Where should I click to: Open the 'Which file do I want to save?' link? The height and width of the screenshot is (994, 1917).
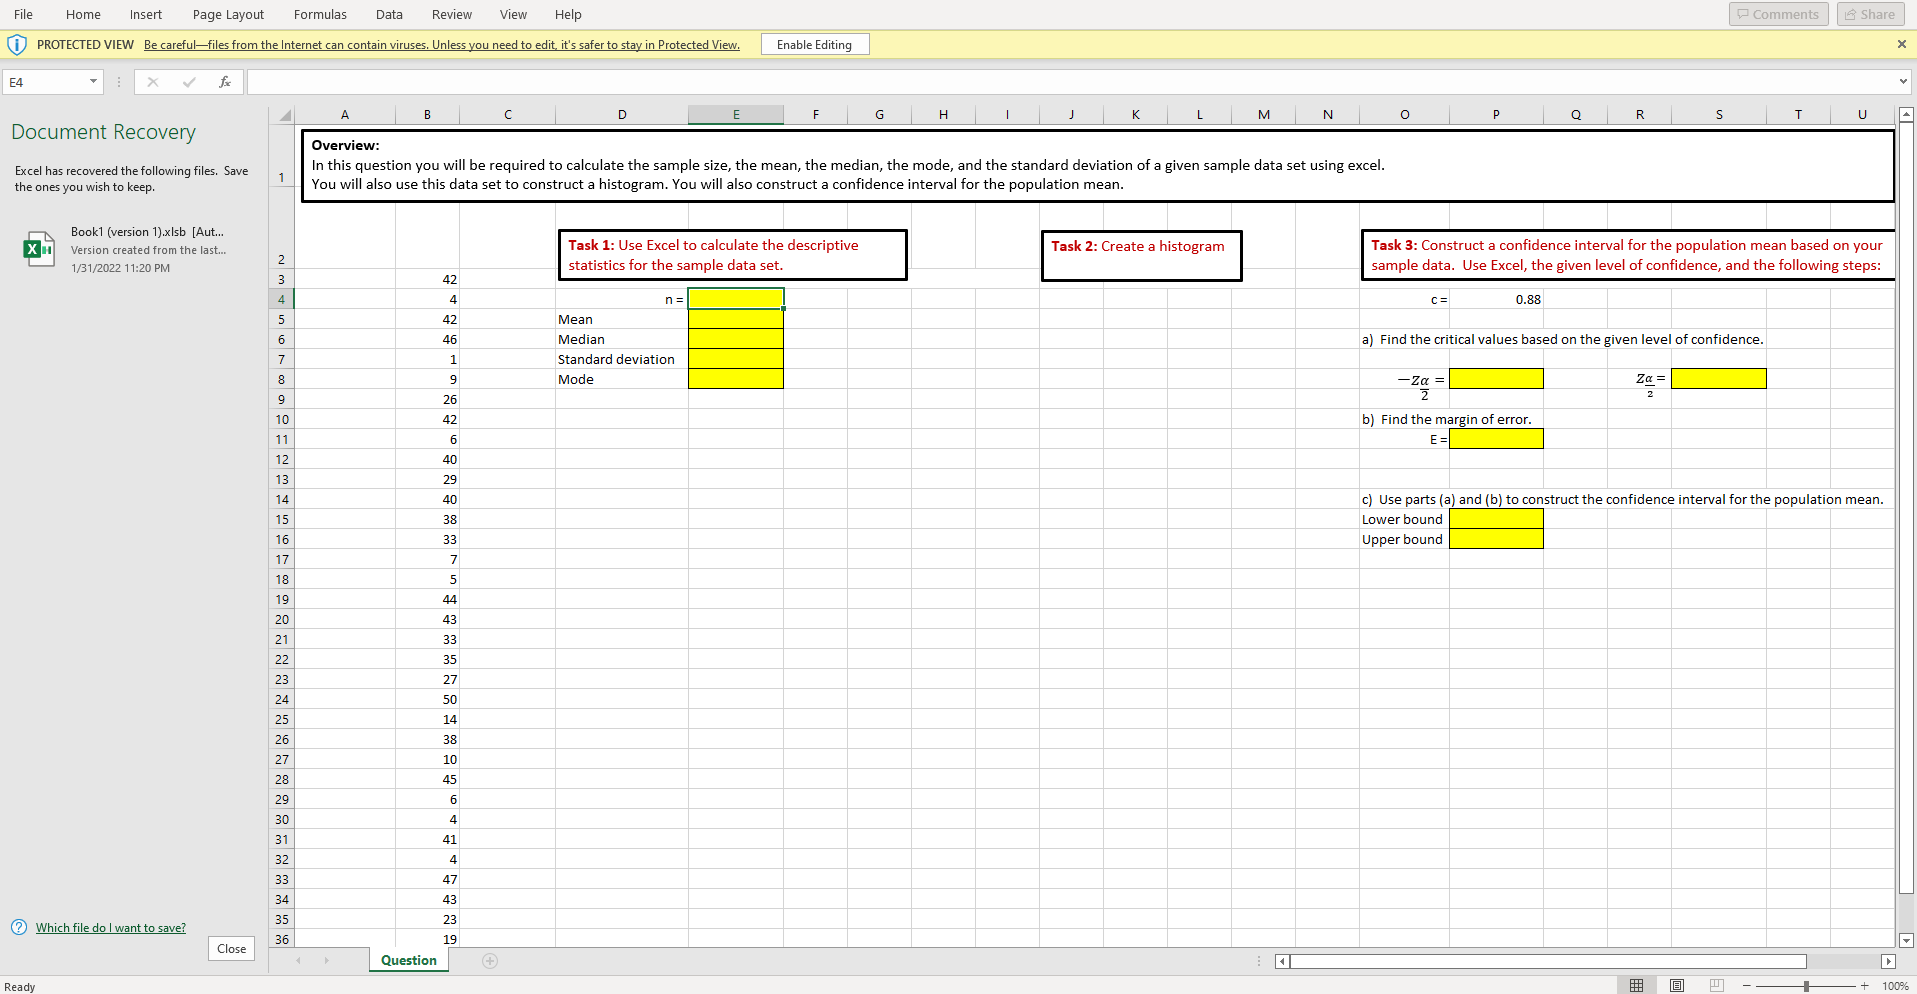(110, 927)
